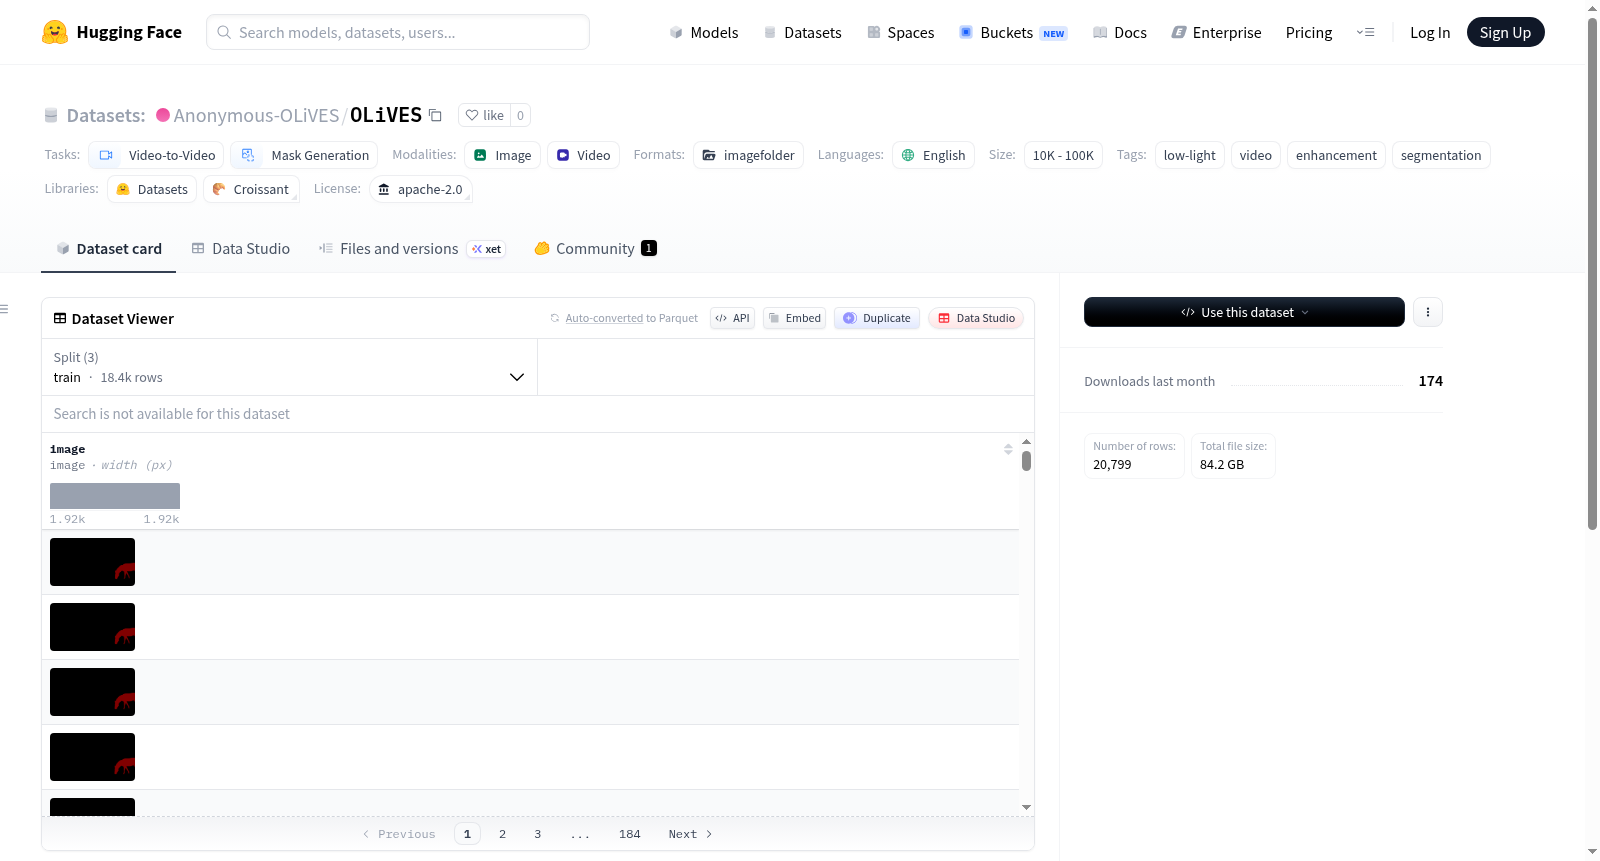Open the Datasets menu item
The image size is (1600, 861).
pyautogui.click(x=802, y=32)
